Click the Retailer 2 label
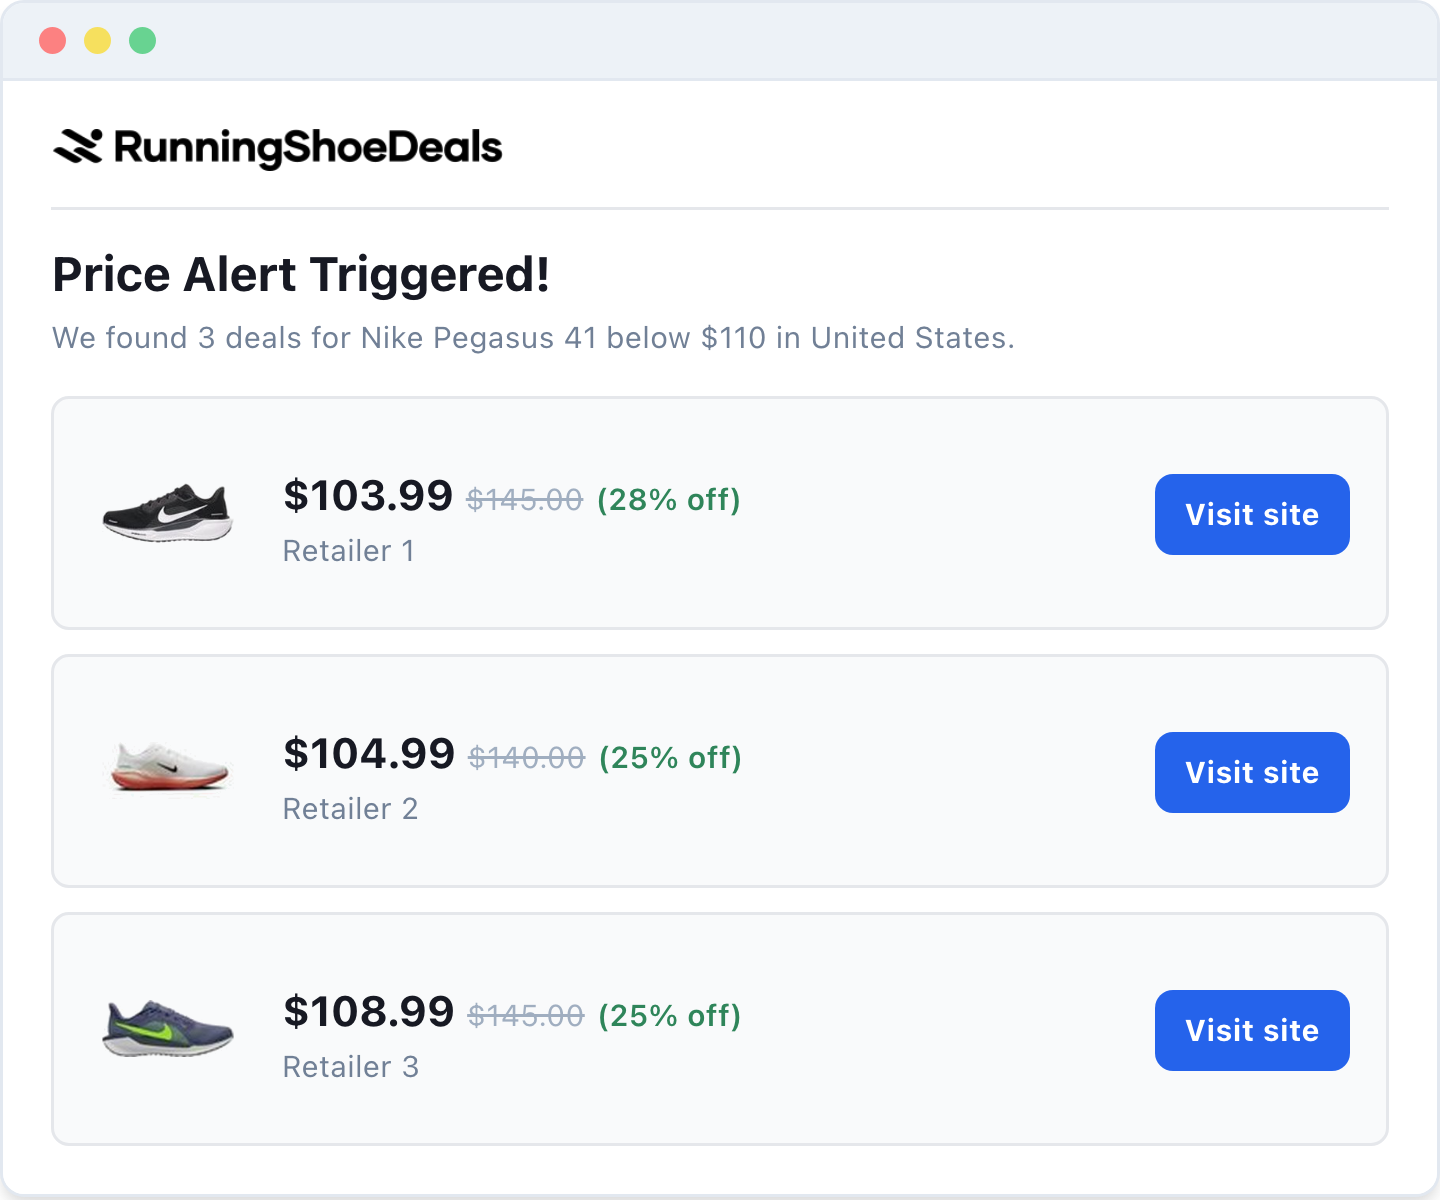Screen dimensions: 1440x1200 click(x=350, y=809)
